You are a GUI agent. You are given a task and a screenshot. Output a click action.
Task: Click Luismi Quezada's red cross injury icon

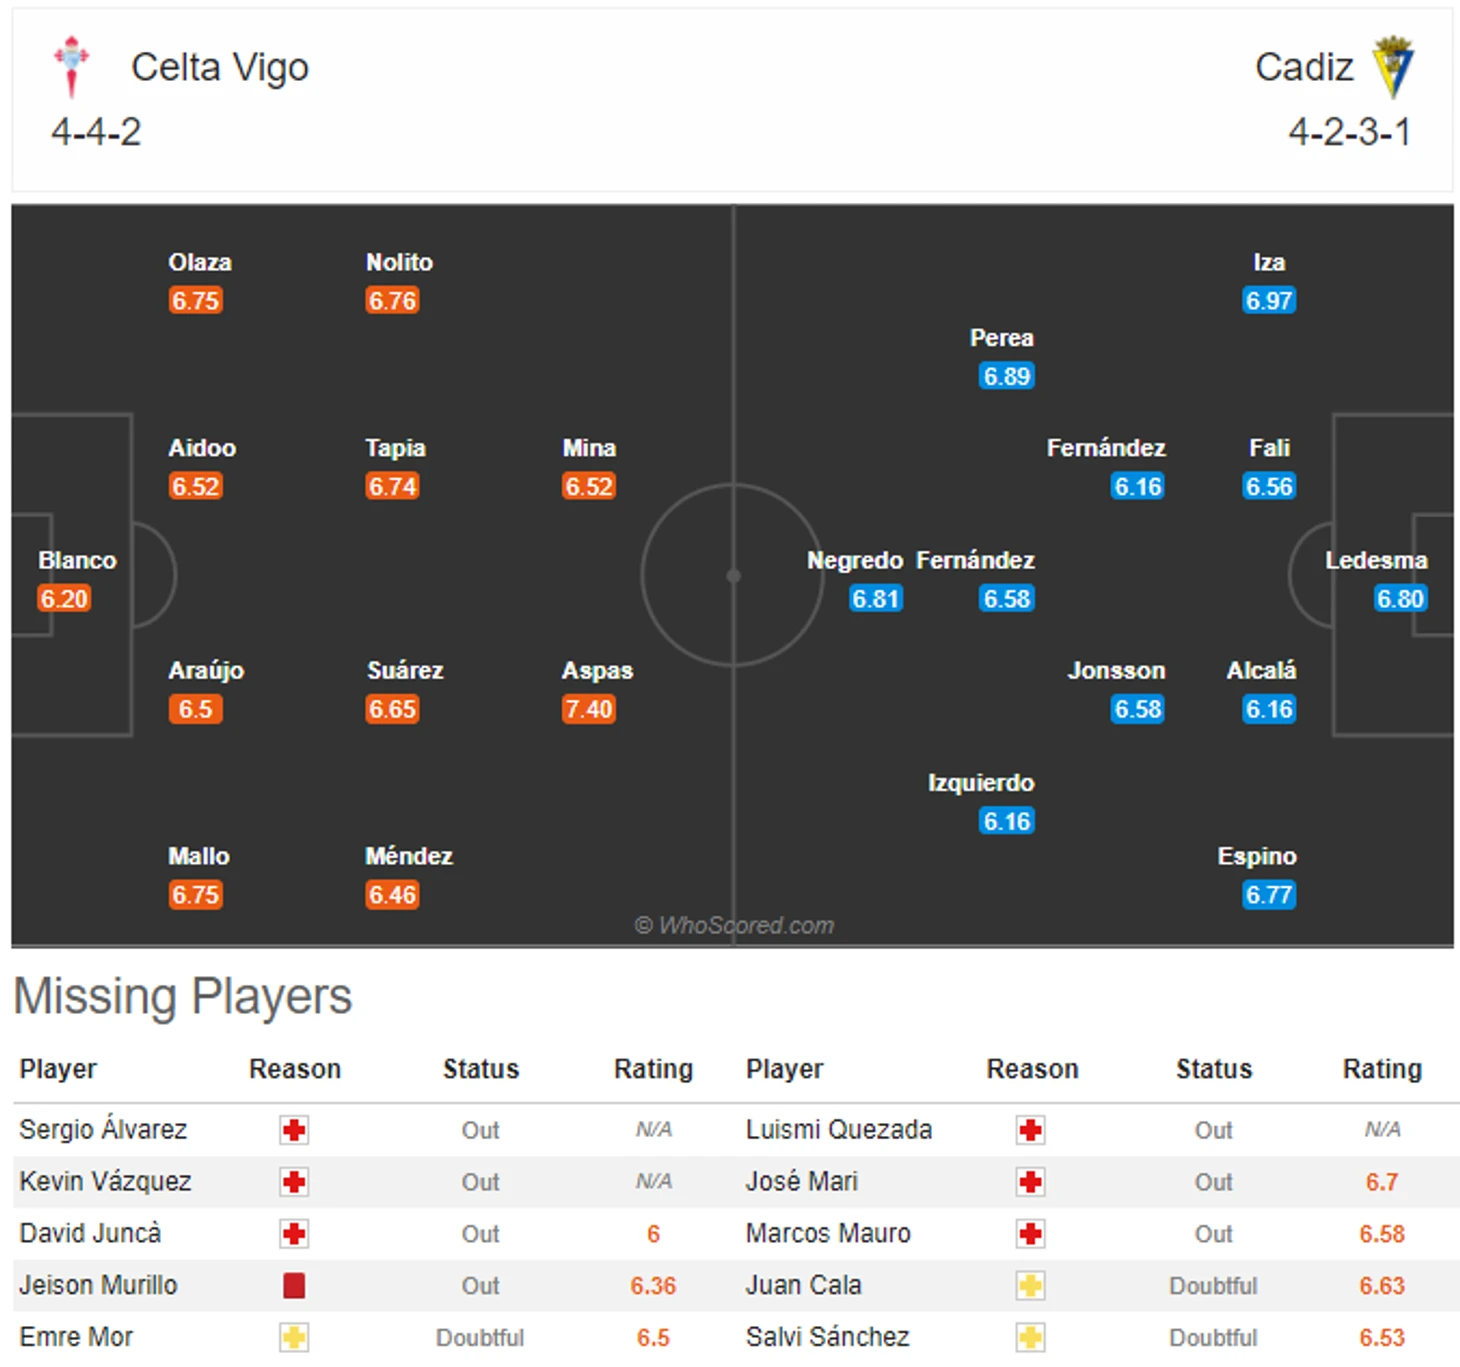click(x=1031, y=1130)
